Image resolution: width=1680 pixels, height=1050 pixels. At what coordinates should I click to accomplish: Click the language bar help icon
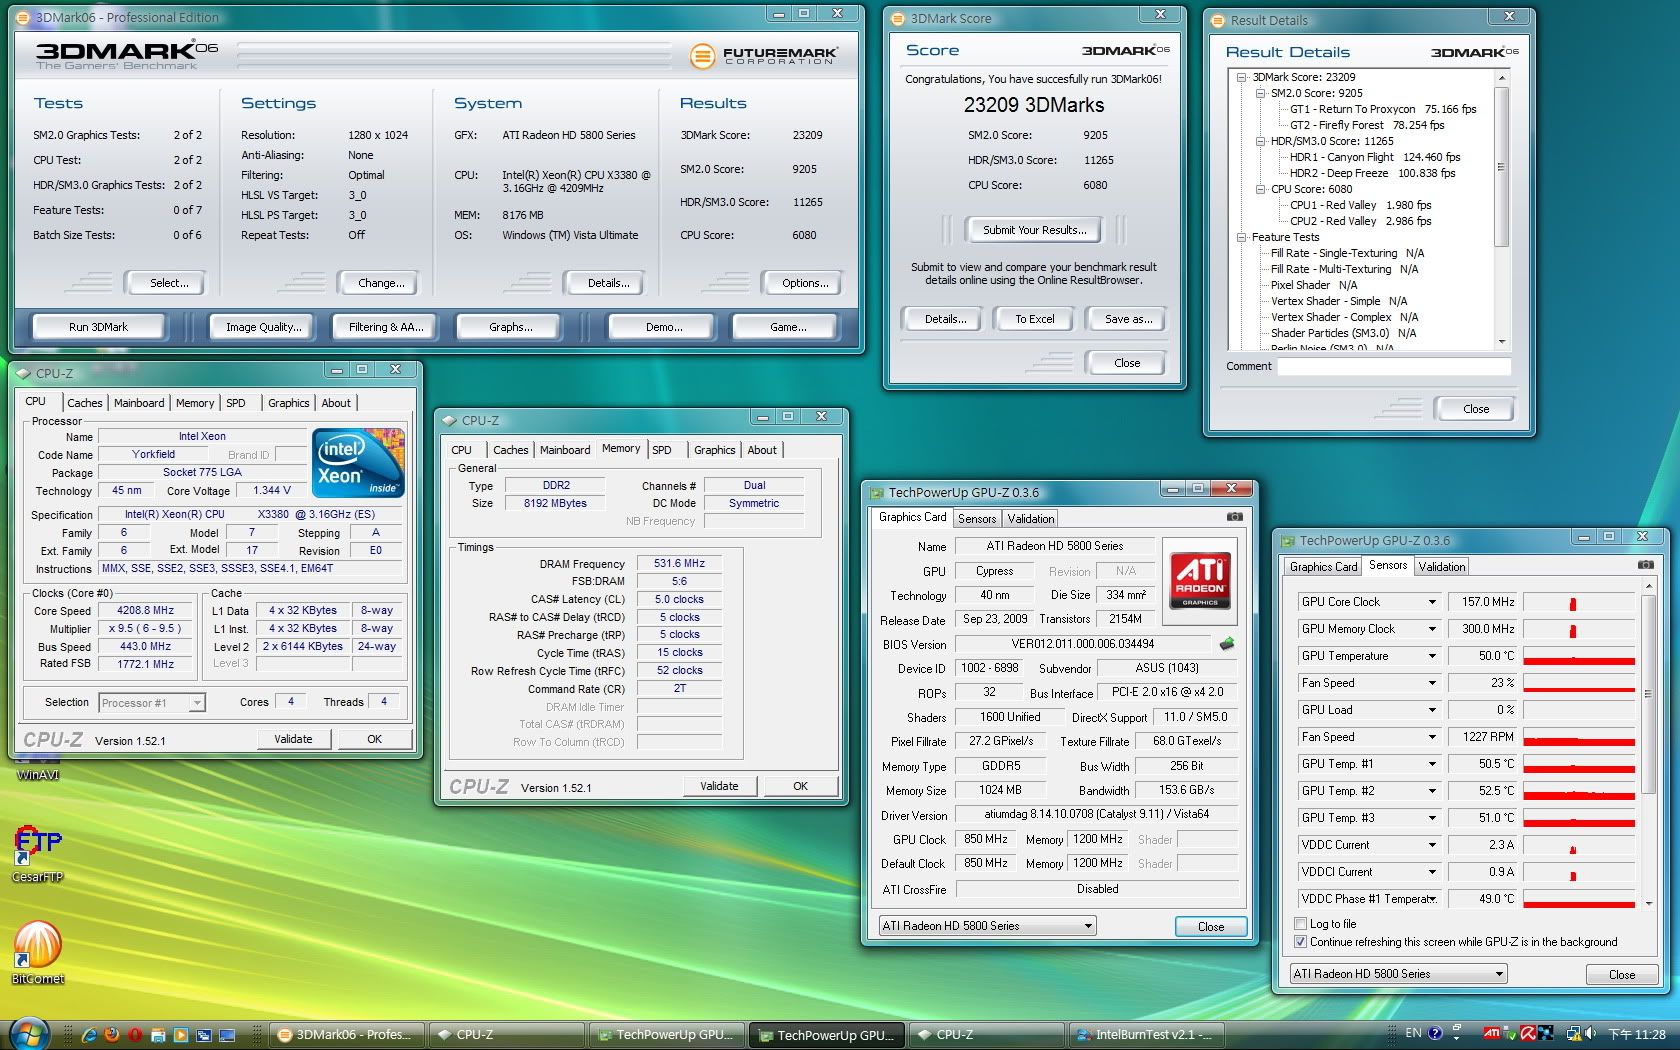(x=1435, y=1034)
